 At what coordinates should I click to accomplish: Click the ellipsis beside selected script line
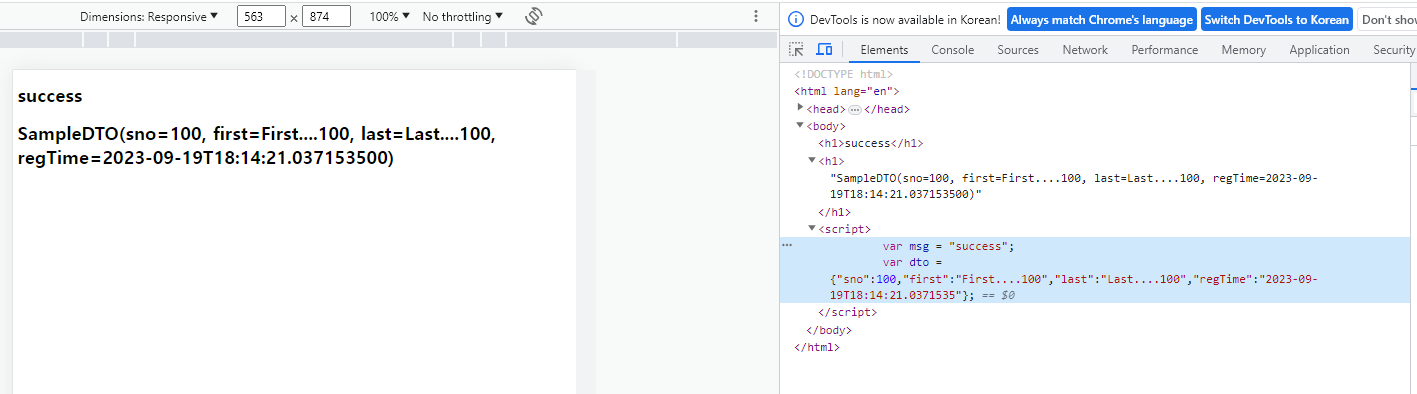787,245
